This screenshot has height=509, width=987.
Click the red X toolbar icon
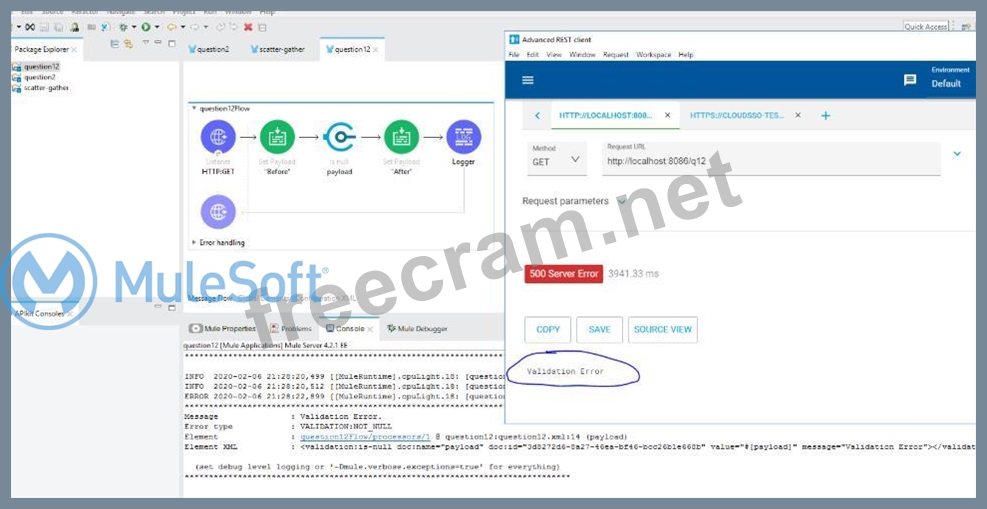tap(247, 27)
